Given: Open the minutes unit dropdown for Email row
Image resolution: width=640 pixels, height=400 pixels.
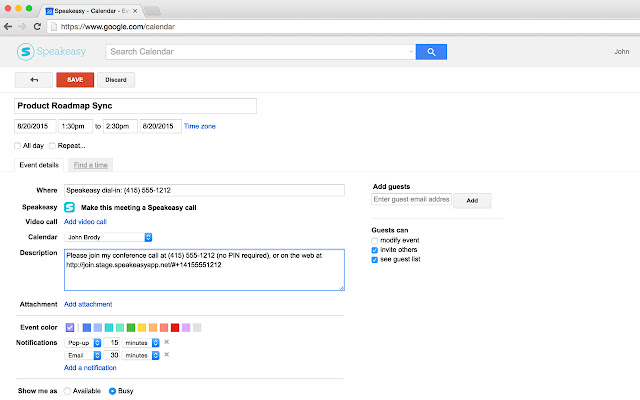Looking at the screenshot, I should [141, 356].
